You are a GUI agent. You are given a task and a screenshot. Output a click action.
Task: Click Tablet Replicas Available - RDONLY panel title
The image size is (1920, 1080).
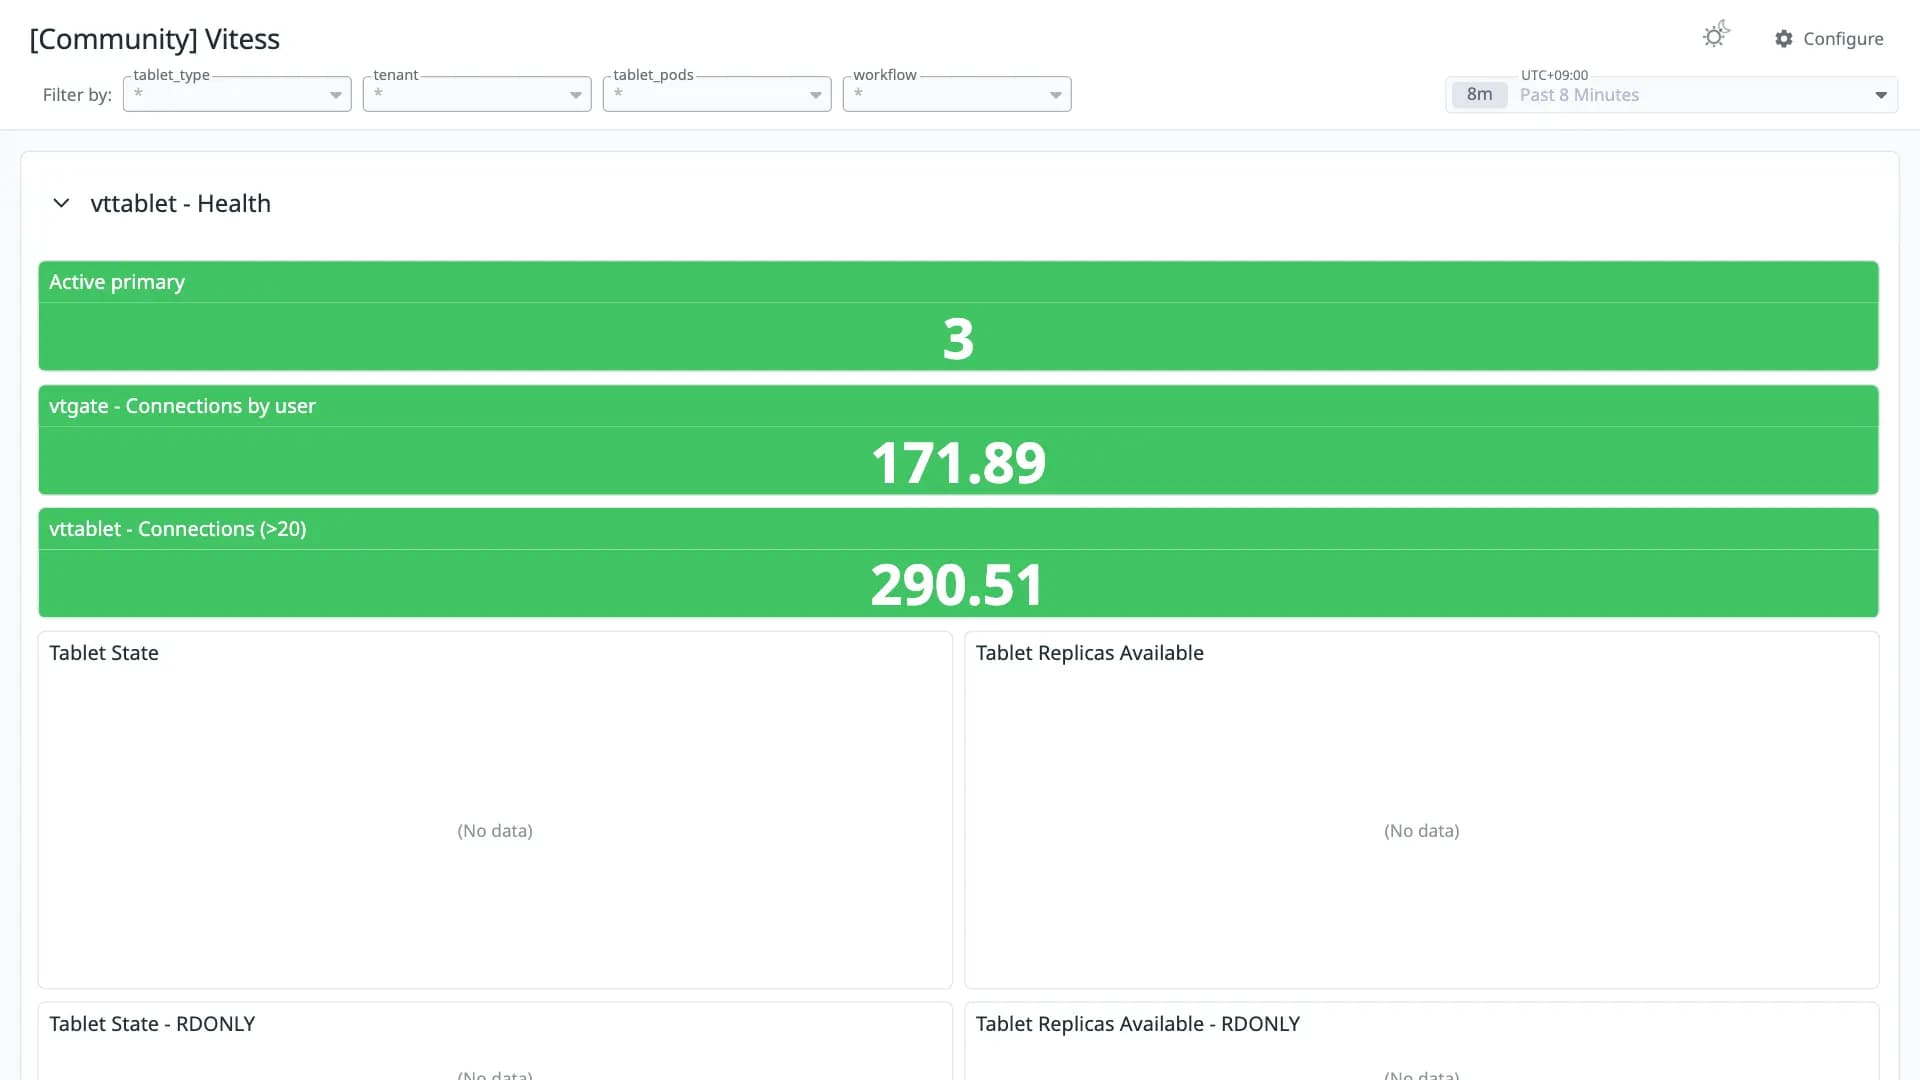1138,1024
